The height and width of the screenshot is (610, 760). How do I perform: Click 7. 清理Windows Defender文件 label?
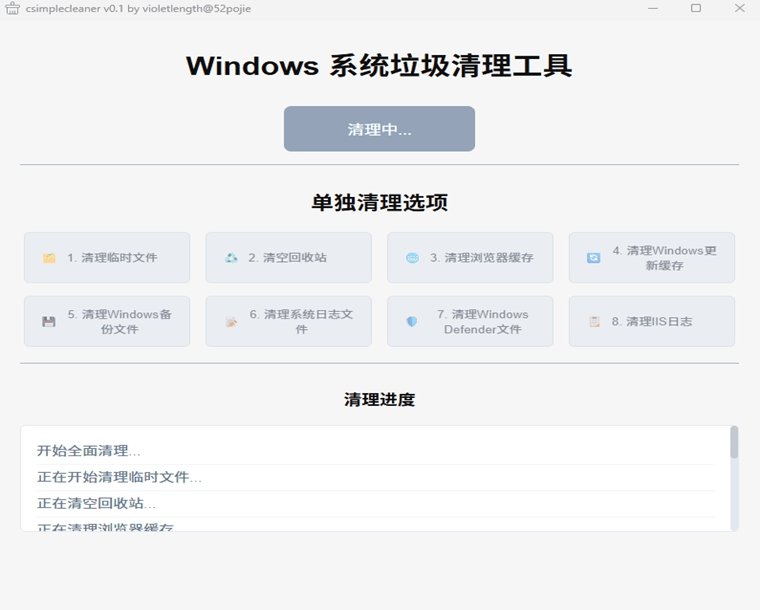pos(482,321)
